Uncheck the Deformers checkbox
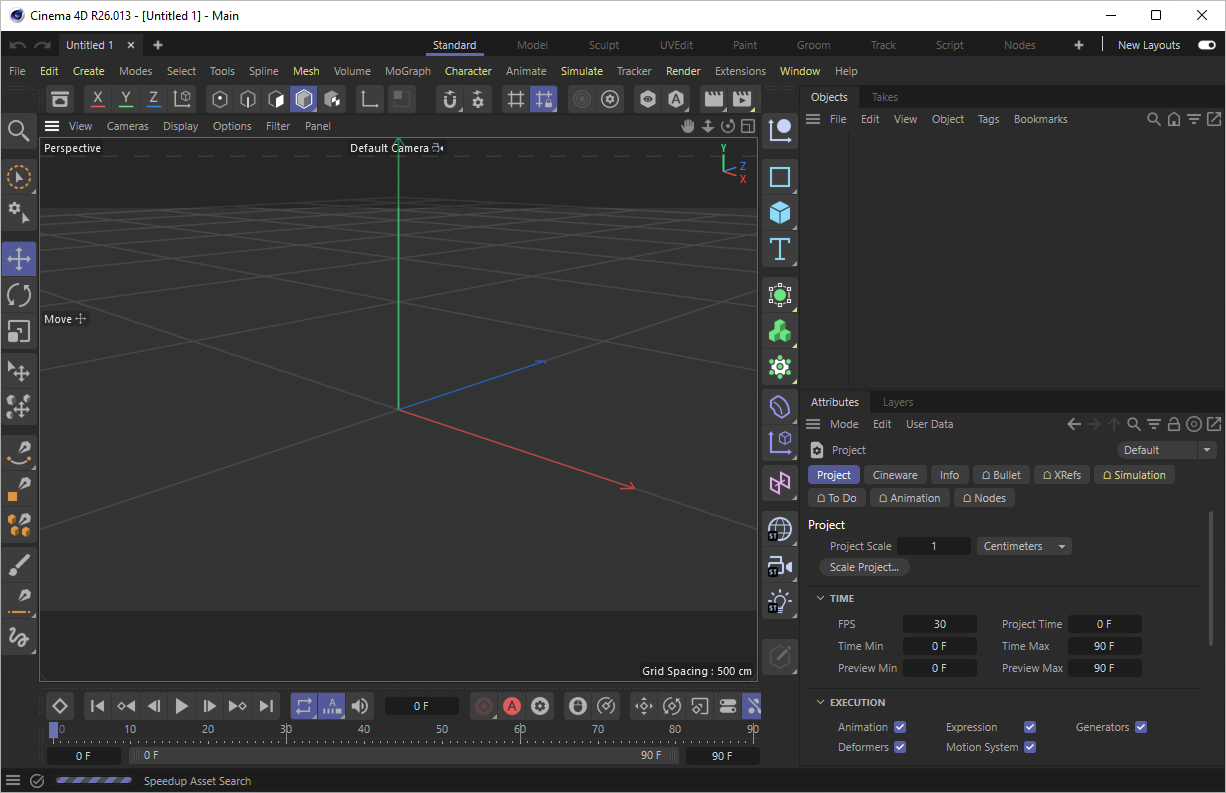Screen dimensions: 1226x793 coord(900,747)
